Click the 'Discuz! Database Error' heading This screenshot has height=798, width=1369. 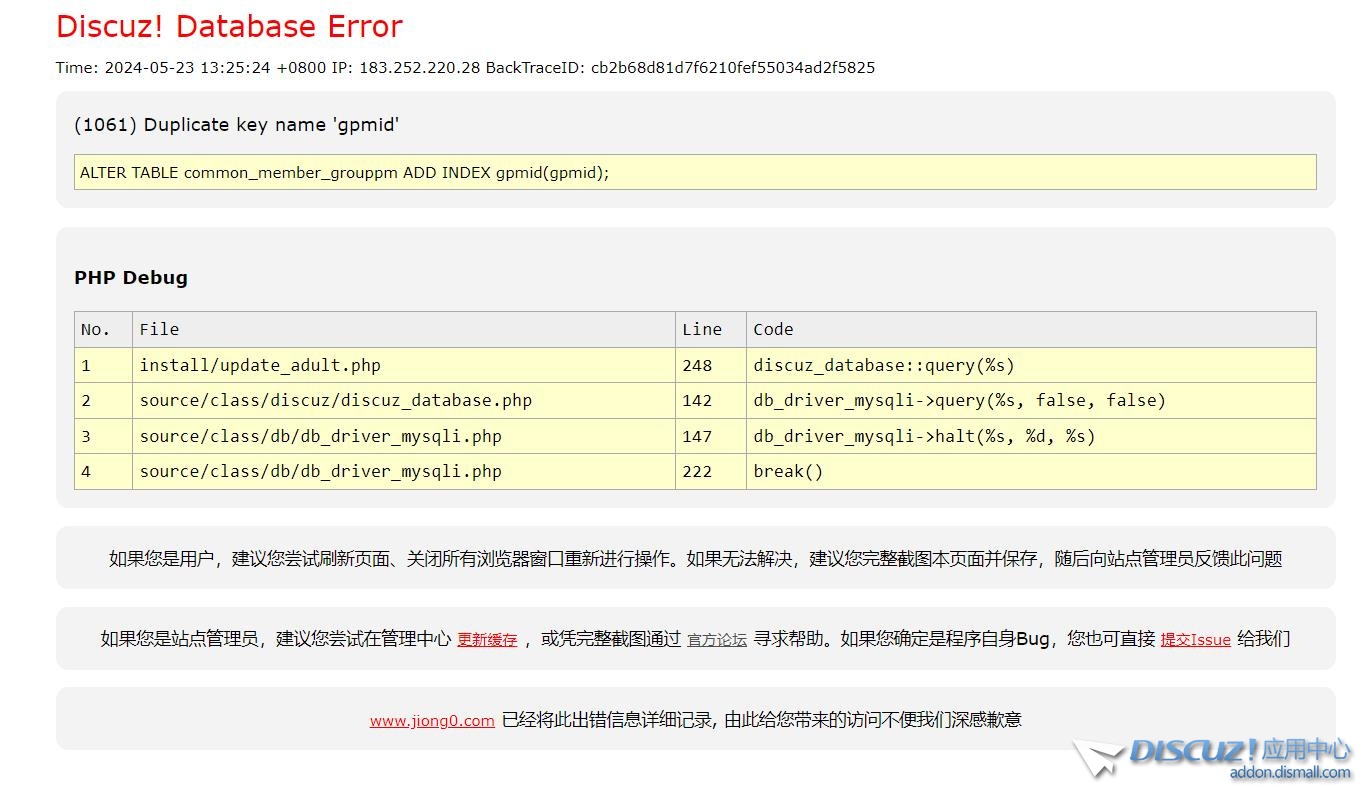229,26
